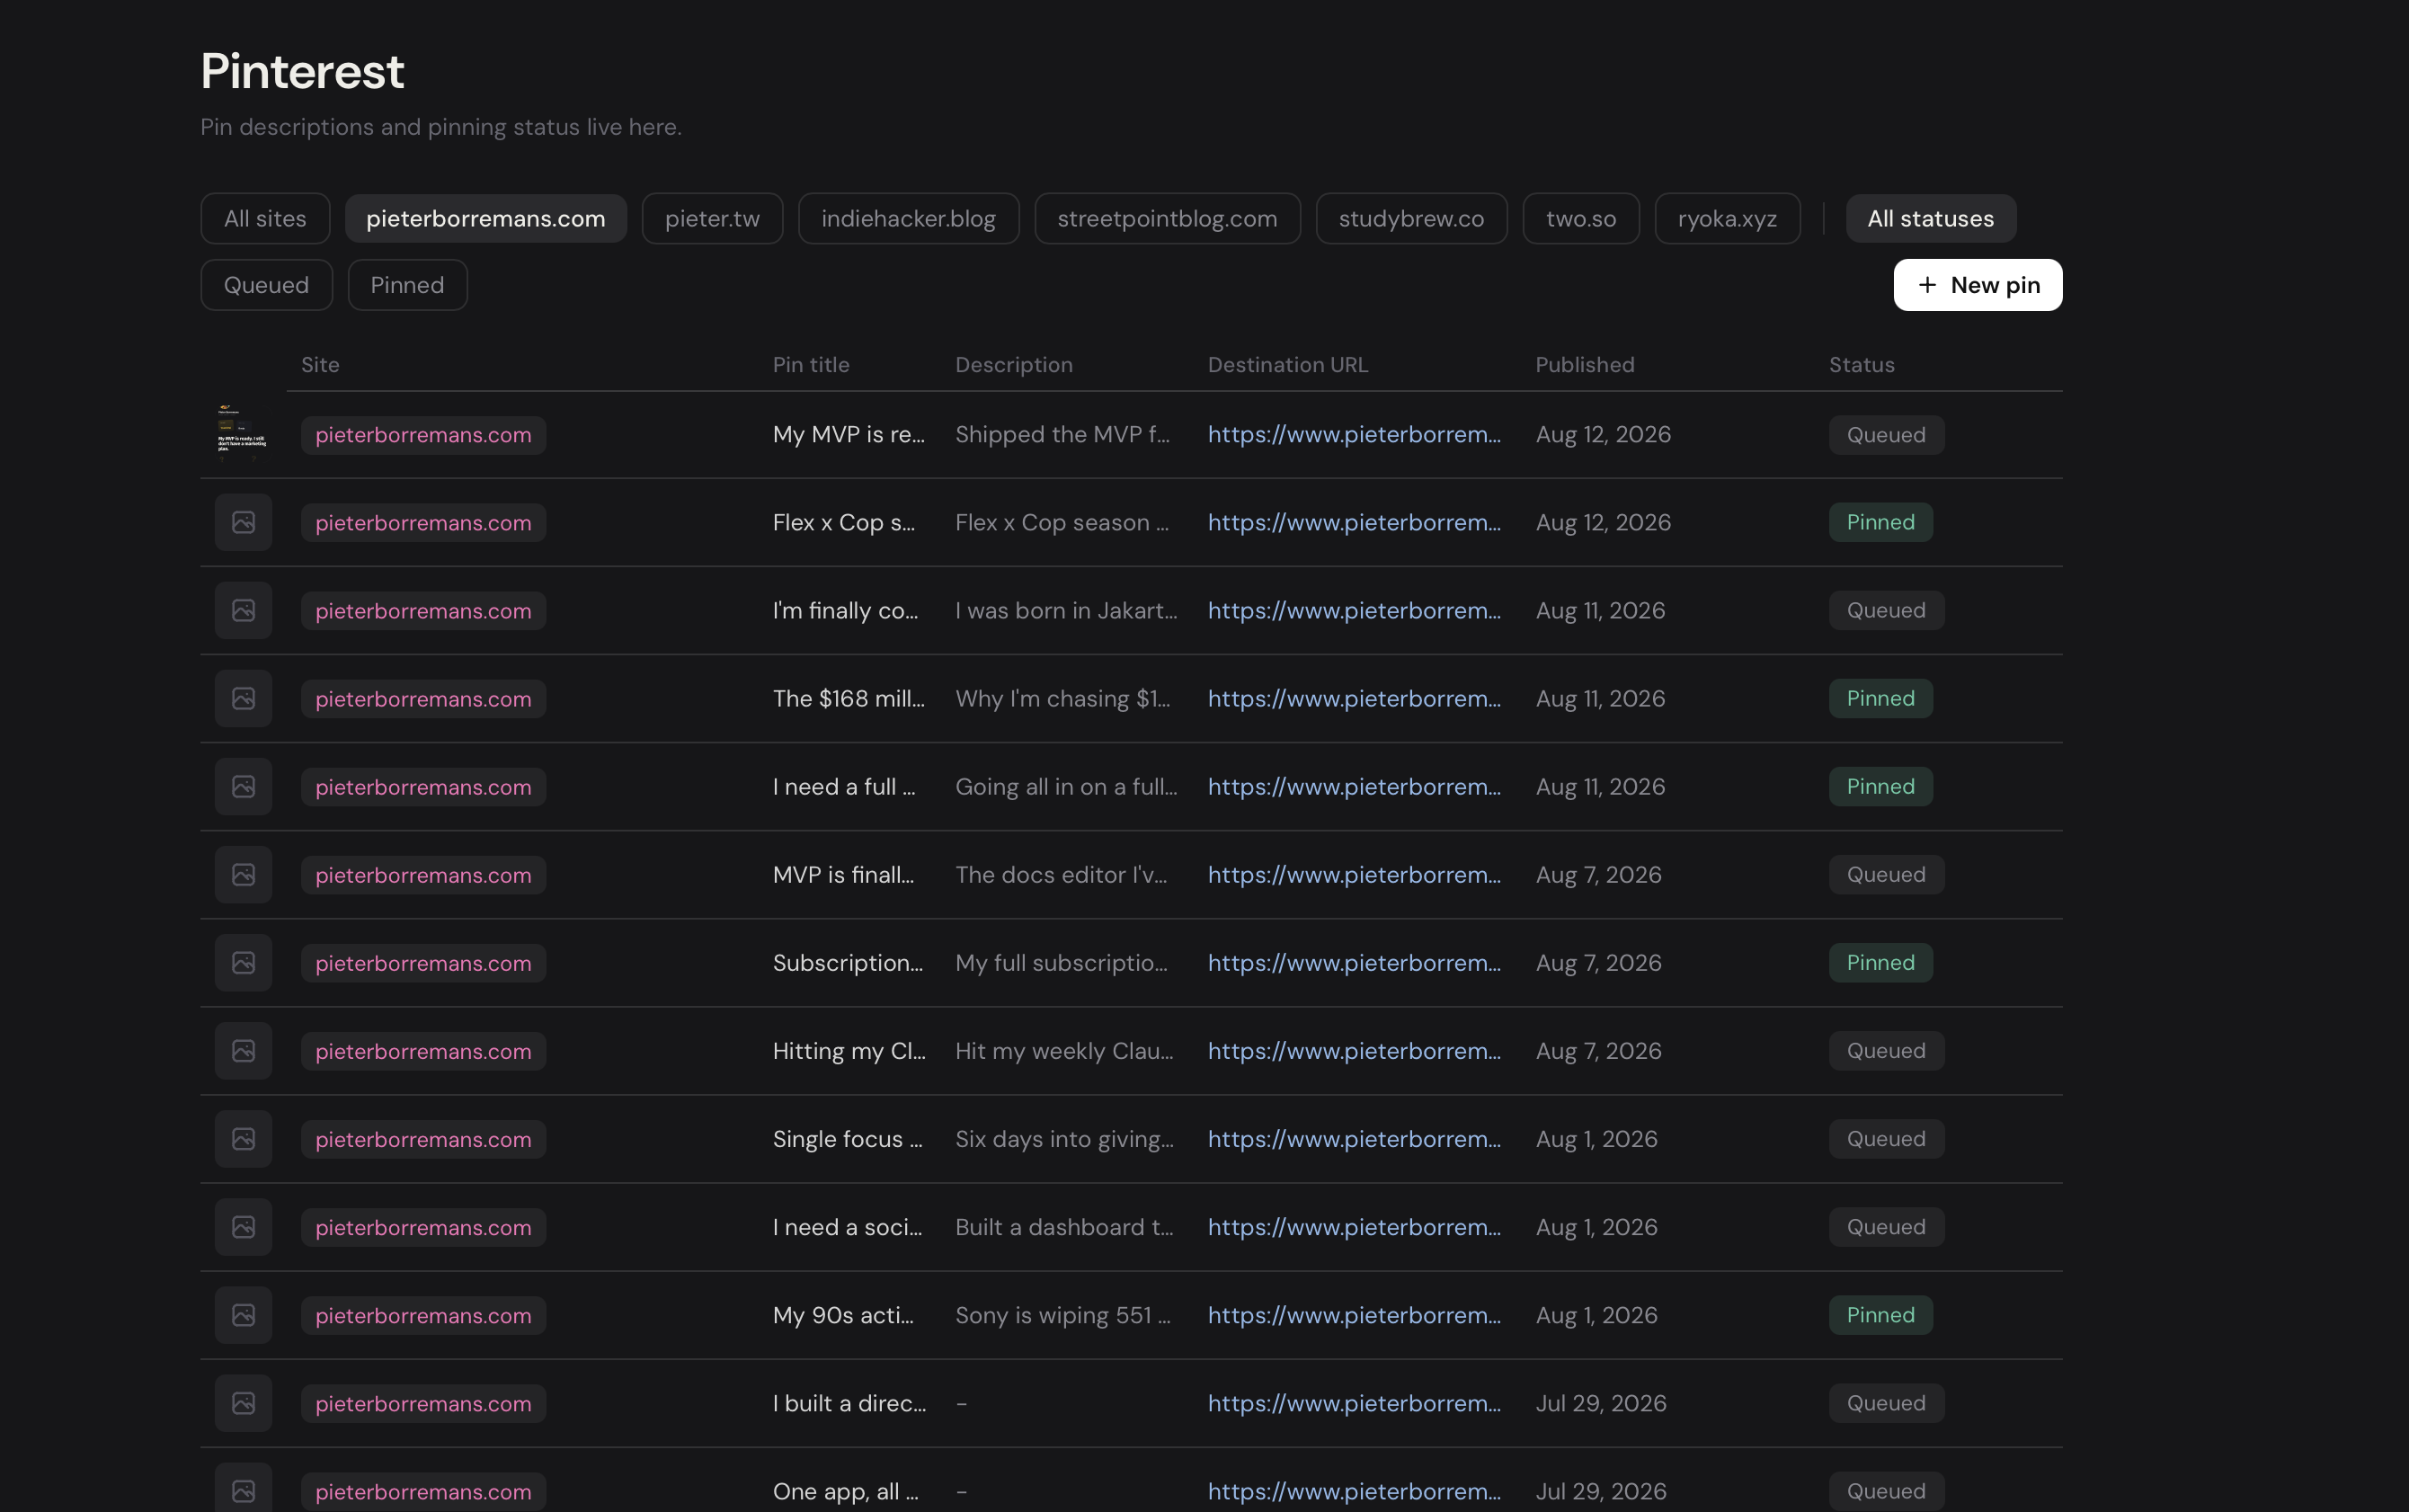Open destination URL of I built a direc... pin
Viewport: 2409px width, 1512px height.
1354,1402
